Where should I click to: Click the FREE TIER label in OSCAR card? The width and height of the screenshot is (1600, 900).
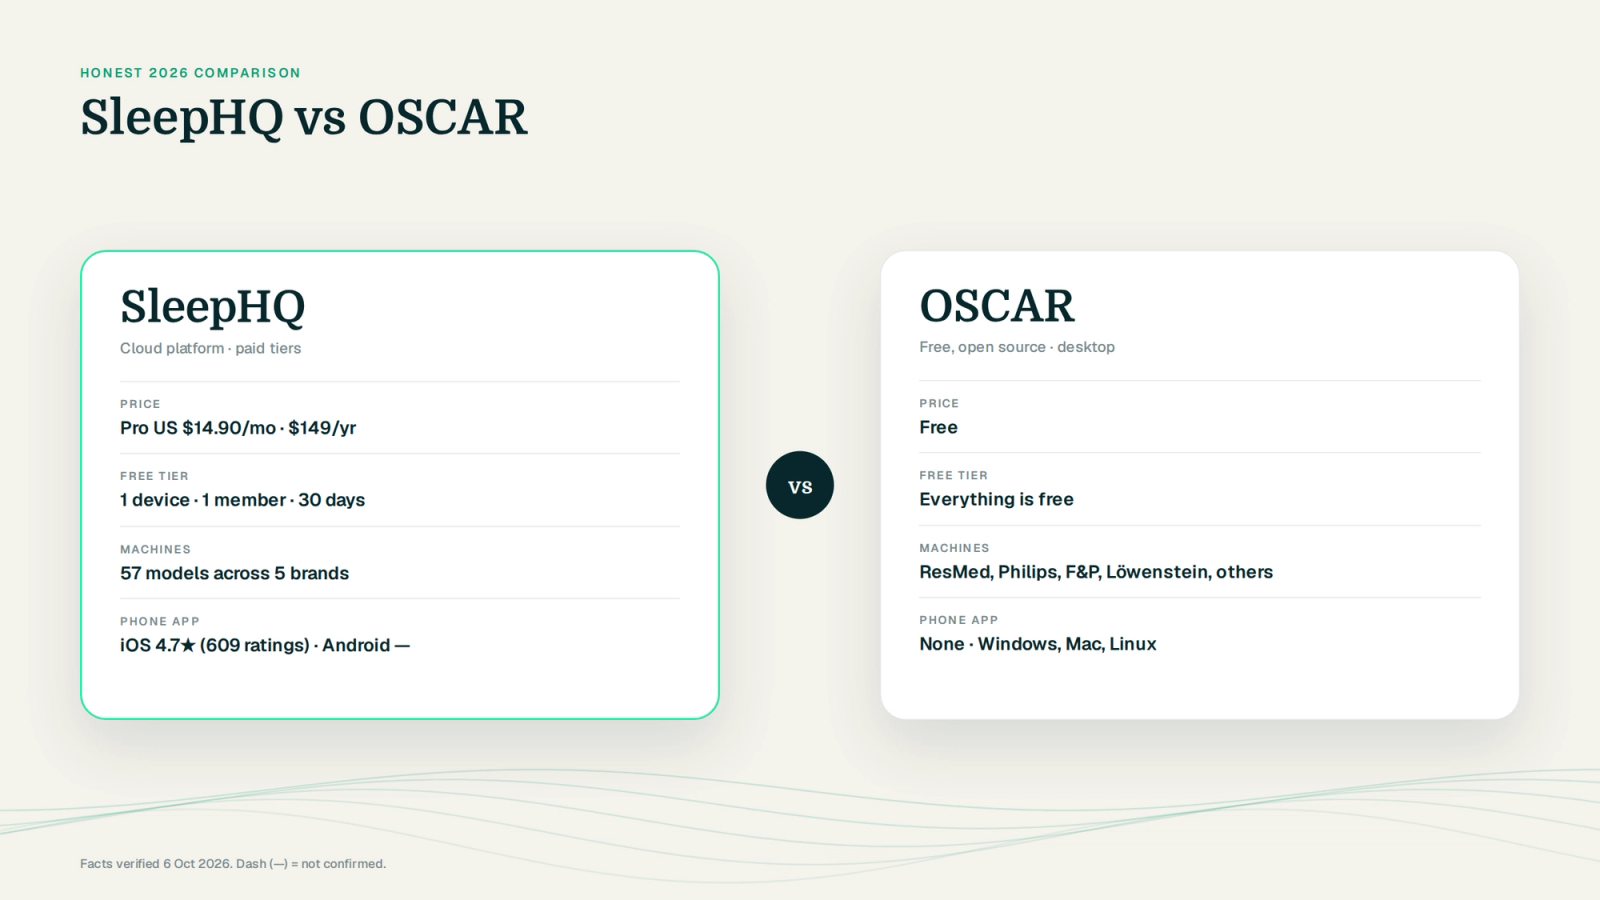coord(953,475)
